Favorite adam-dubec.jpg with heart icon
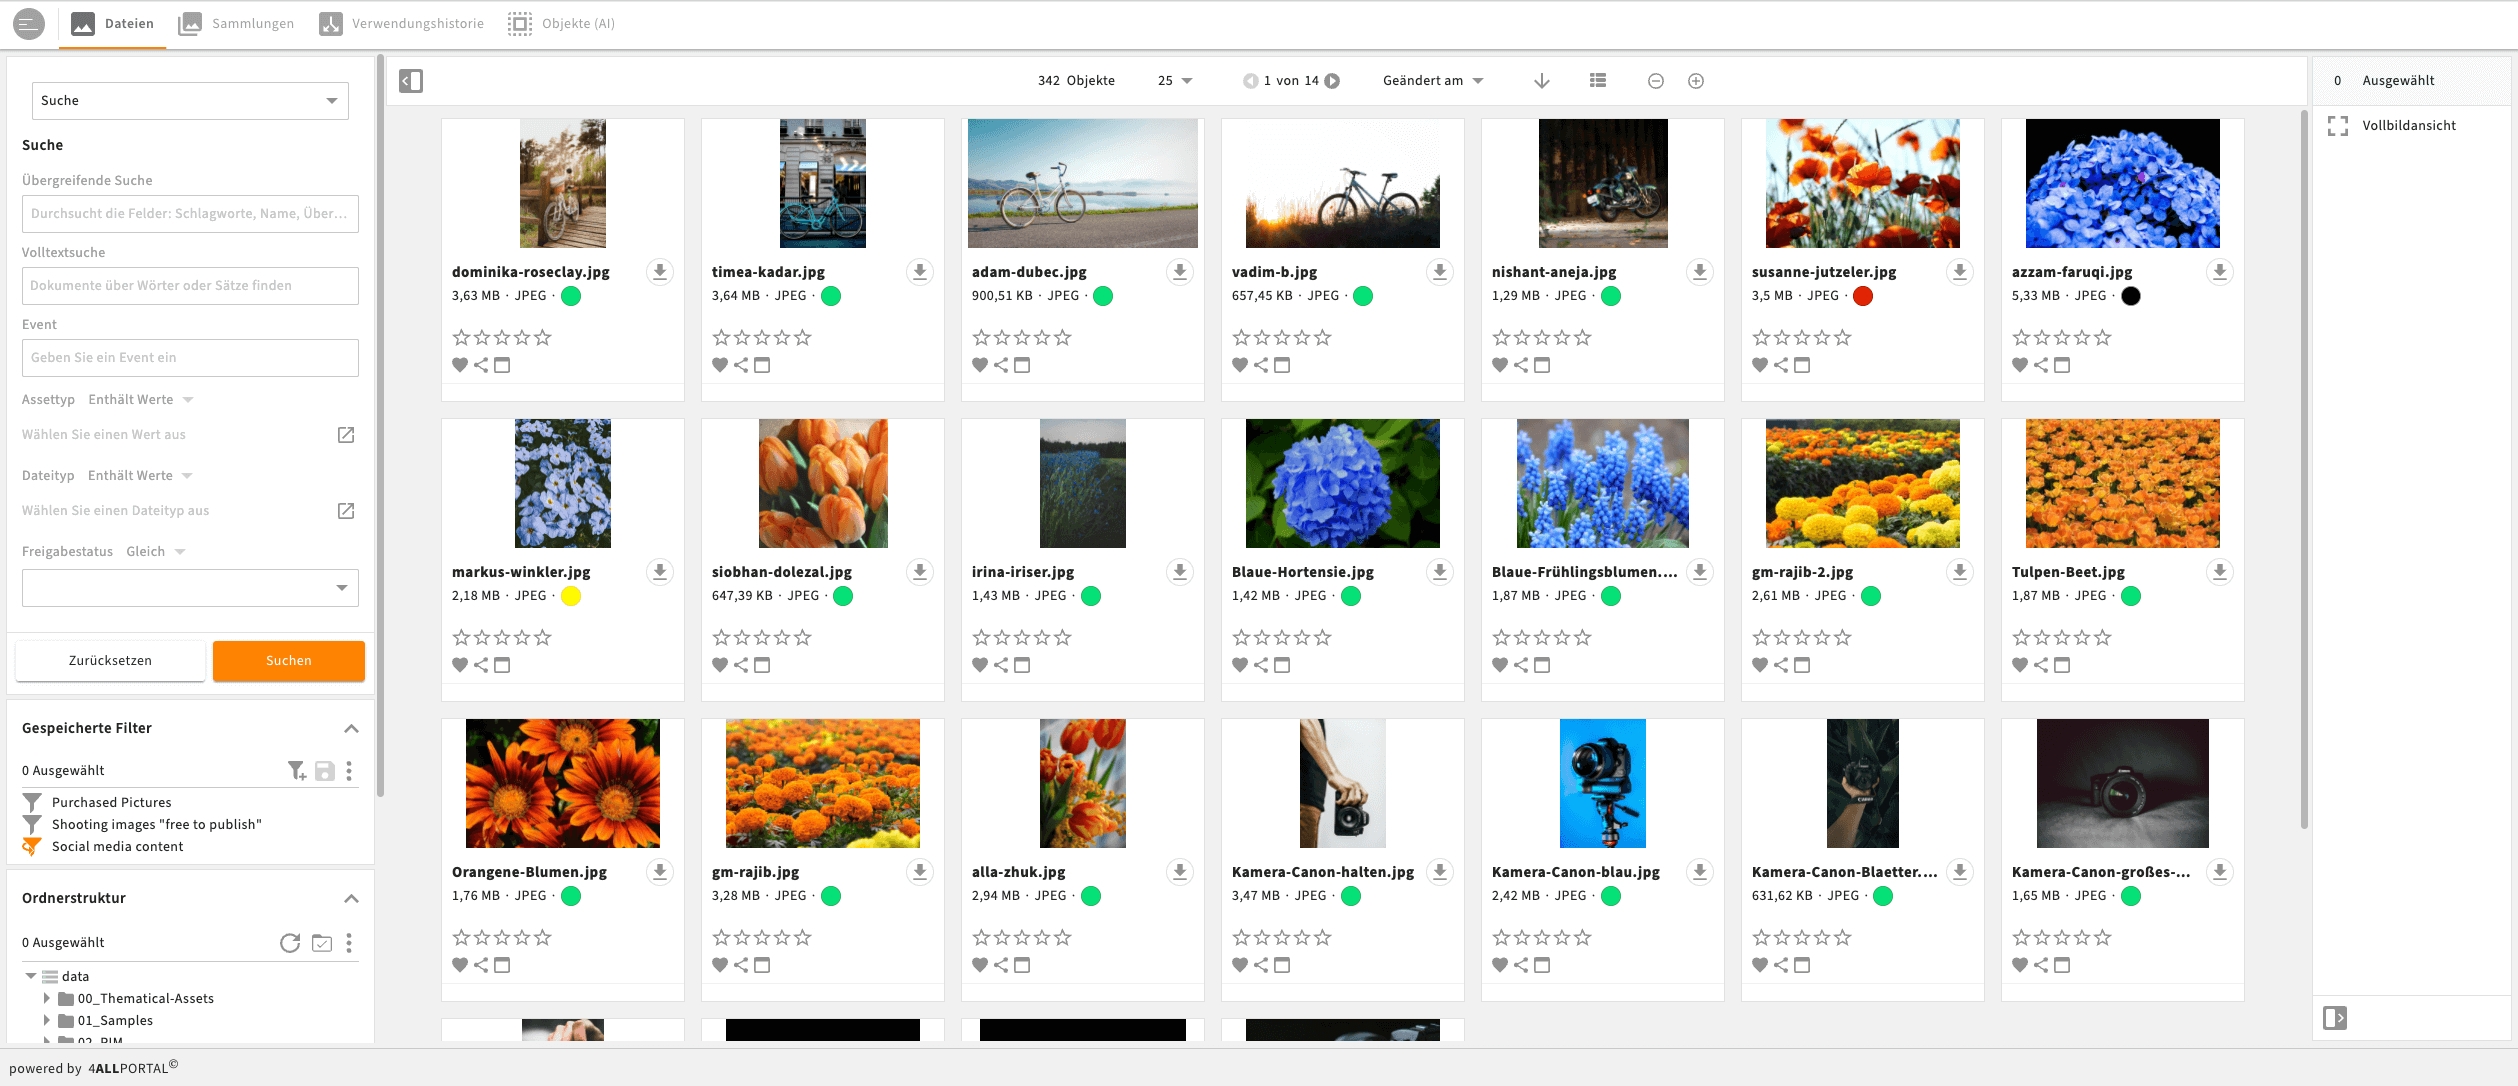2518x1086 pixels. [980, 365]
